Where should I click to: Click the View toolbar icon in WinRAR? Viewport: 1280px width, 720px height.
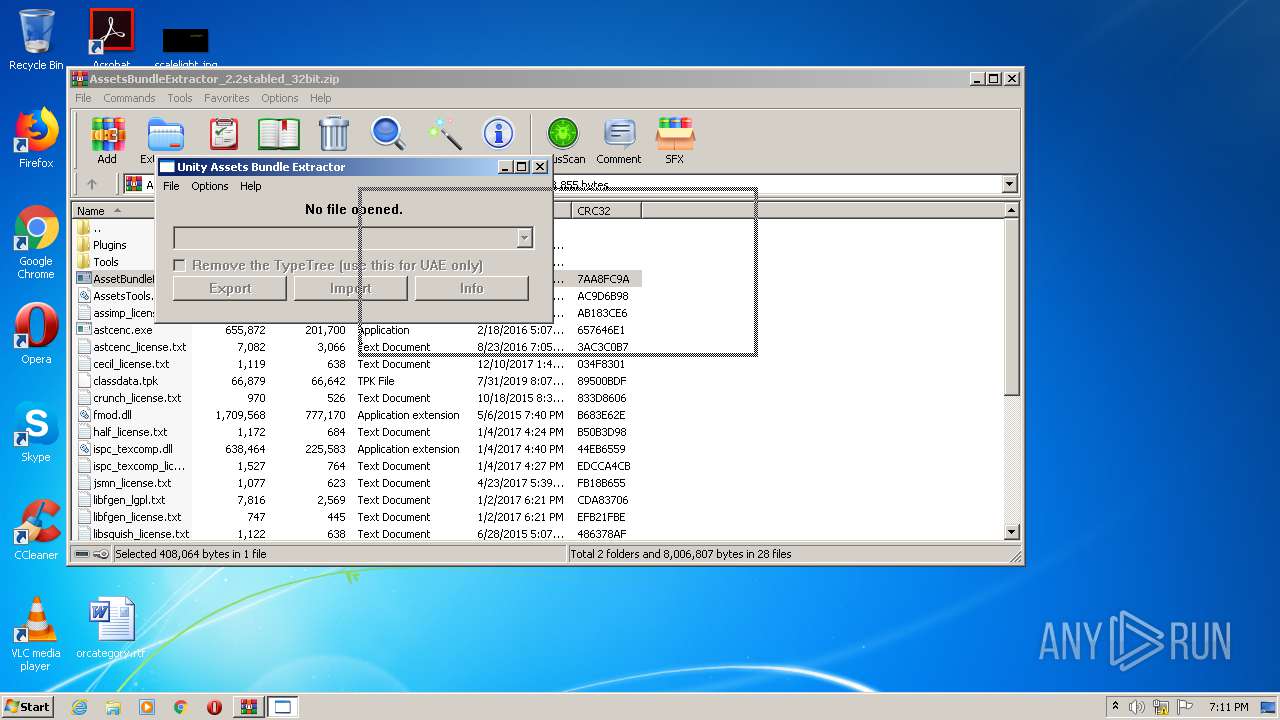click(279, 134)
